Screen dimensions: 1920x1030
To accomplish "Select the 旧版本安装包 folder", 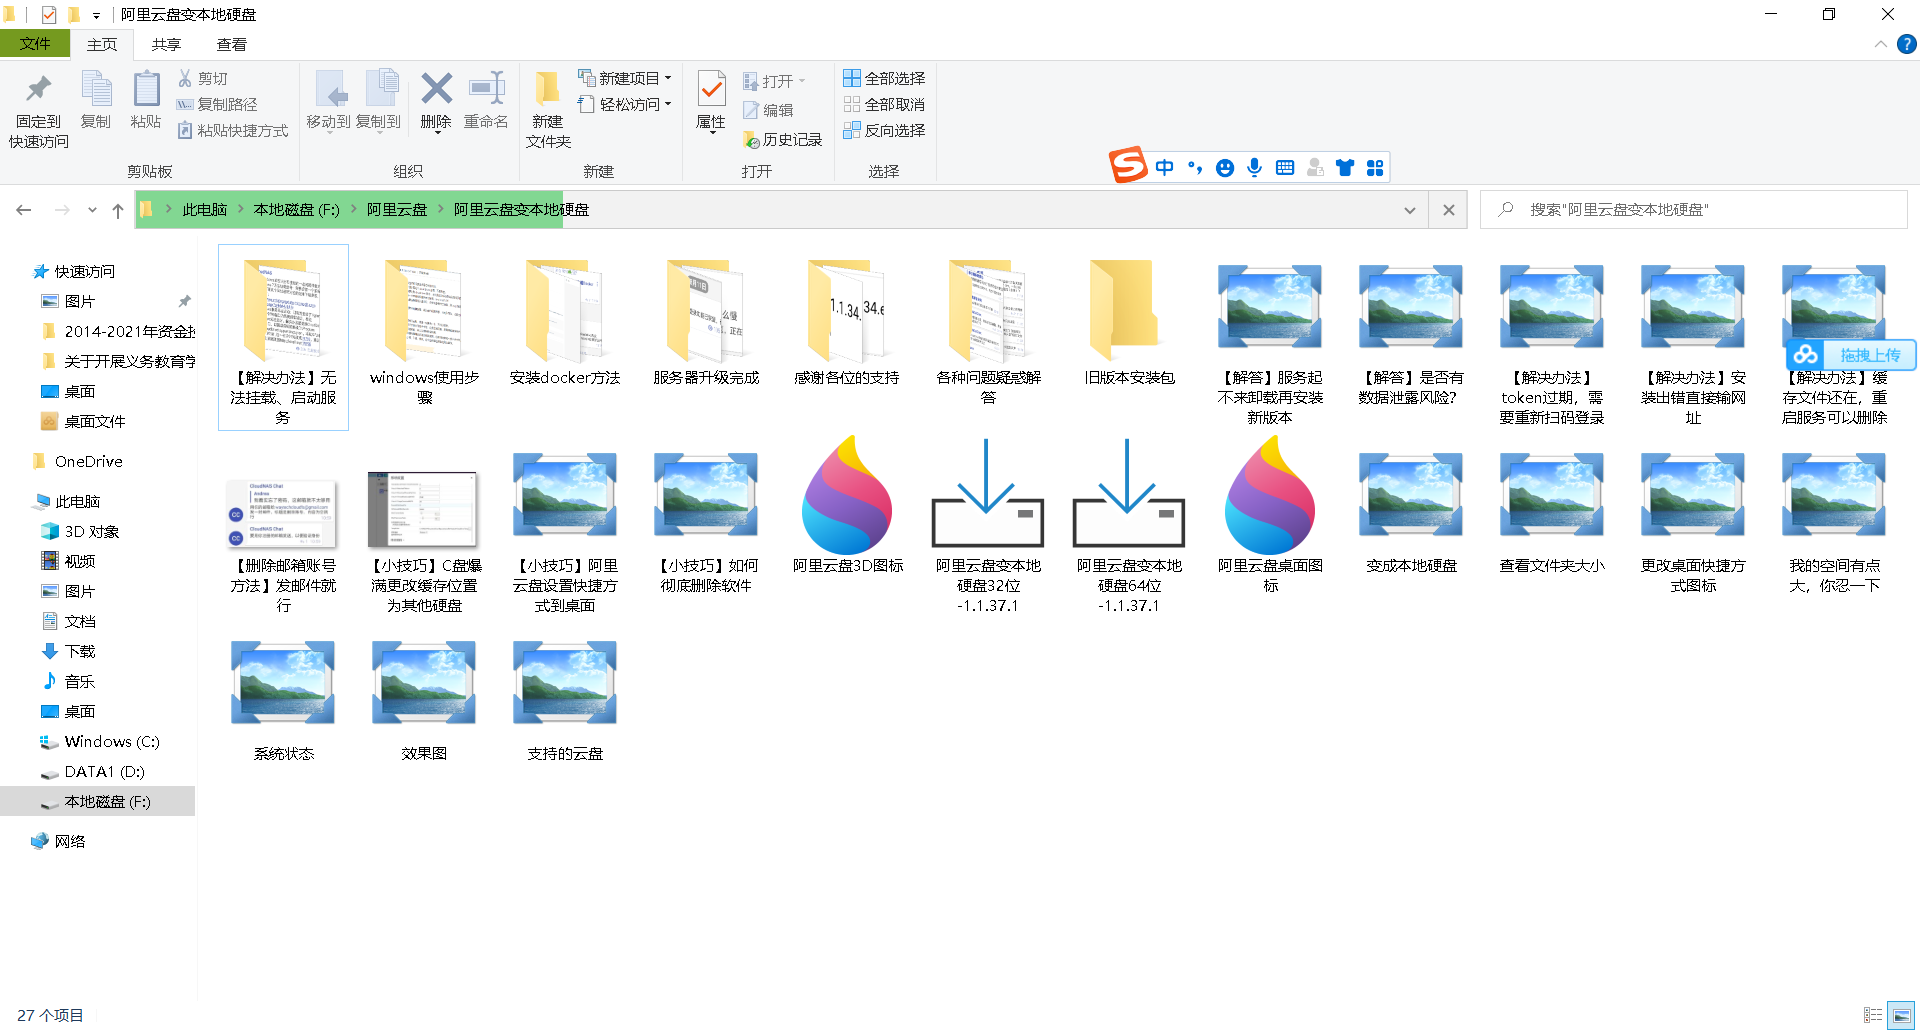I will point(1129,322).
